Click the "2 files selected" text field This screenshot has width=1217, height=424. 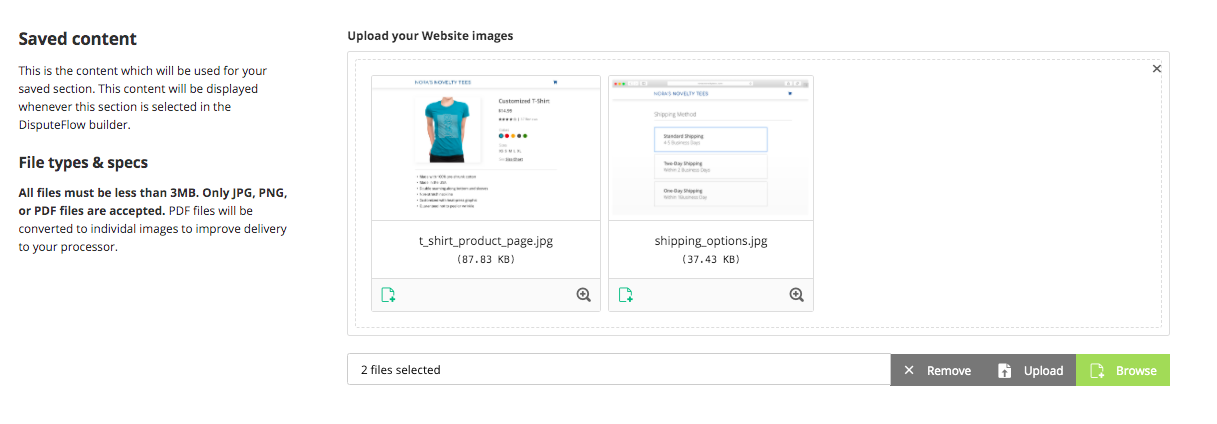click(x=618, y=370)
